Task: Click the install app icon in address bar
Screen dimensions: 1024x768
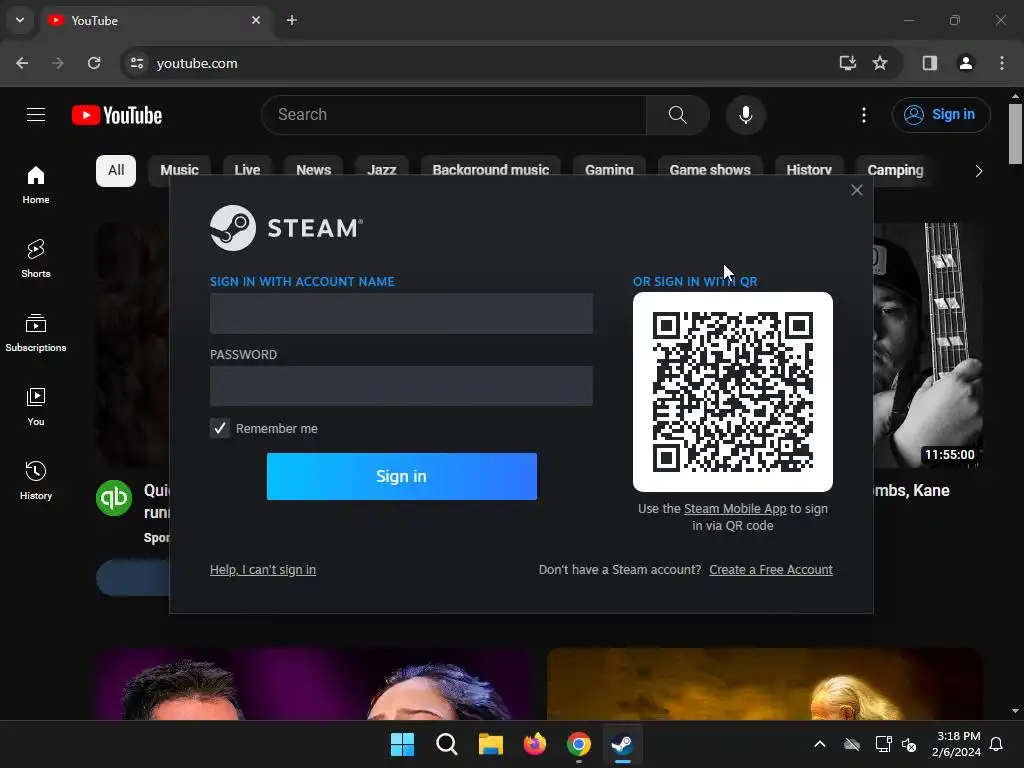Action: (x=848, y=63)
